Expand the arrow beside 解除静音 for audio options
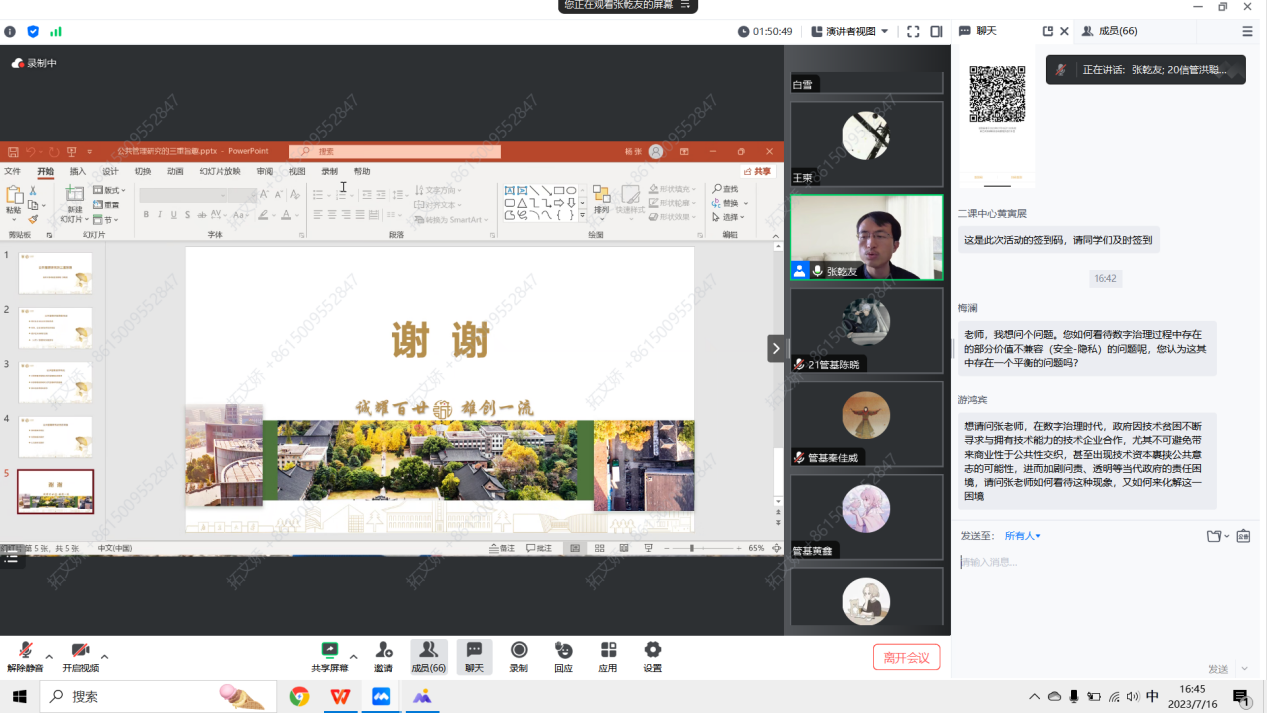1267x713 pixels. coord(49,657)
